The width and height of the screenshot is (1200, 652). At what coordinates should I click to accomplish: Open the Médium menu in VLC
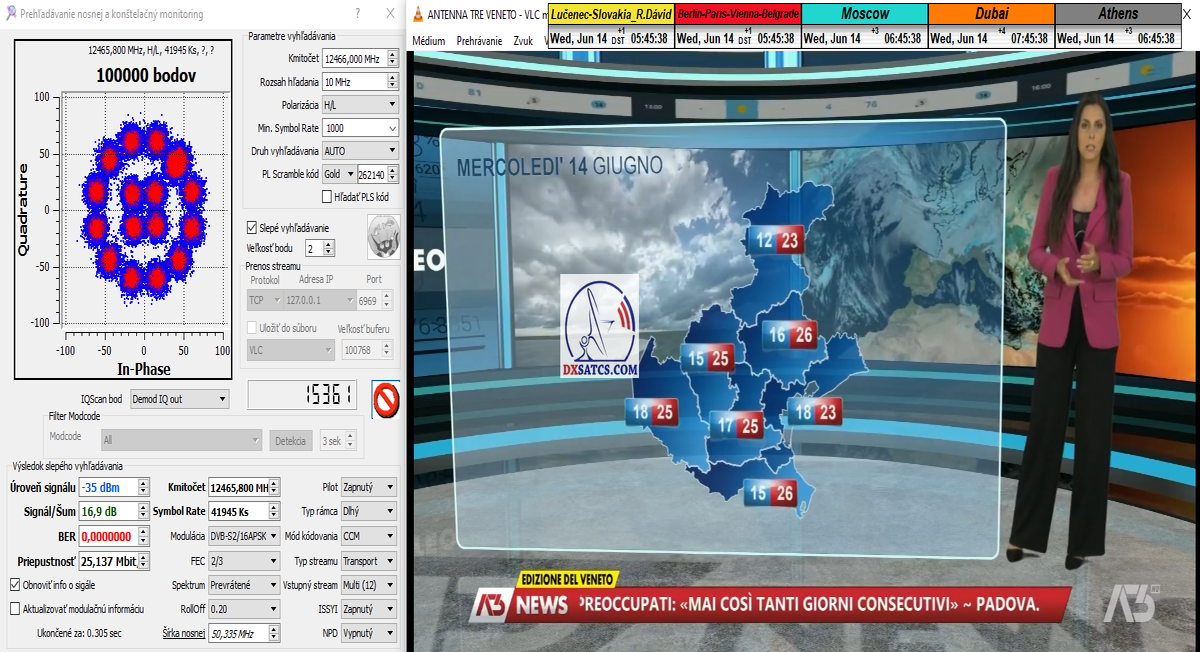428,41
